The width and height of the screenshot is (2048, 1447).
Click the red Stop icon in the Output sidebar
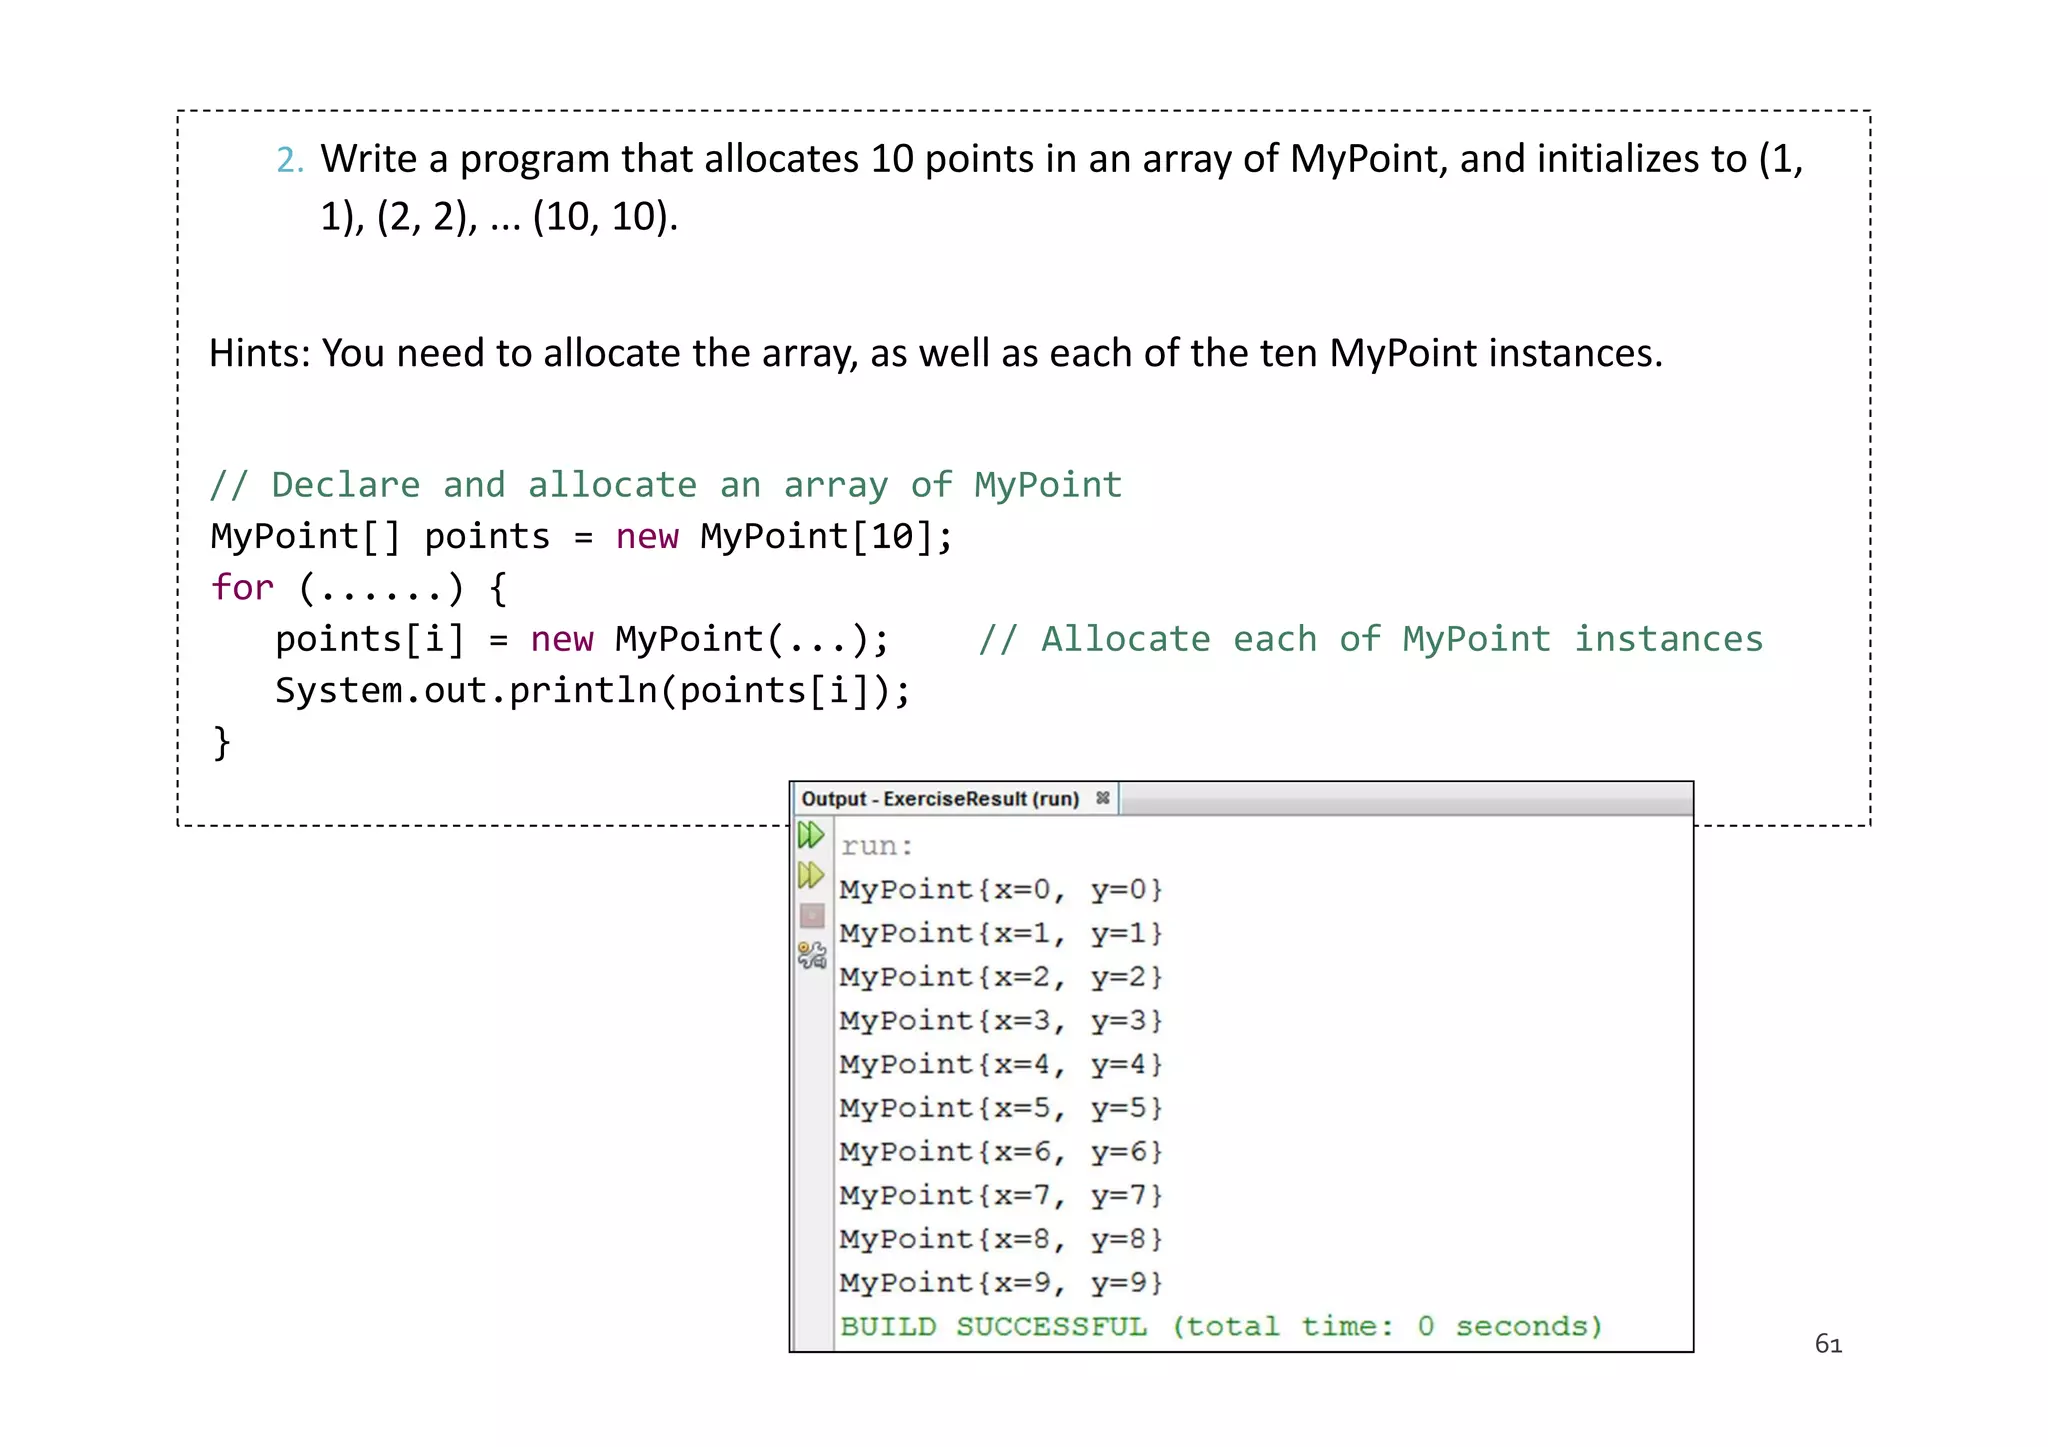(x=812, y=915)
